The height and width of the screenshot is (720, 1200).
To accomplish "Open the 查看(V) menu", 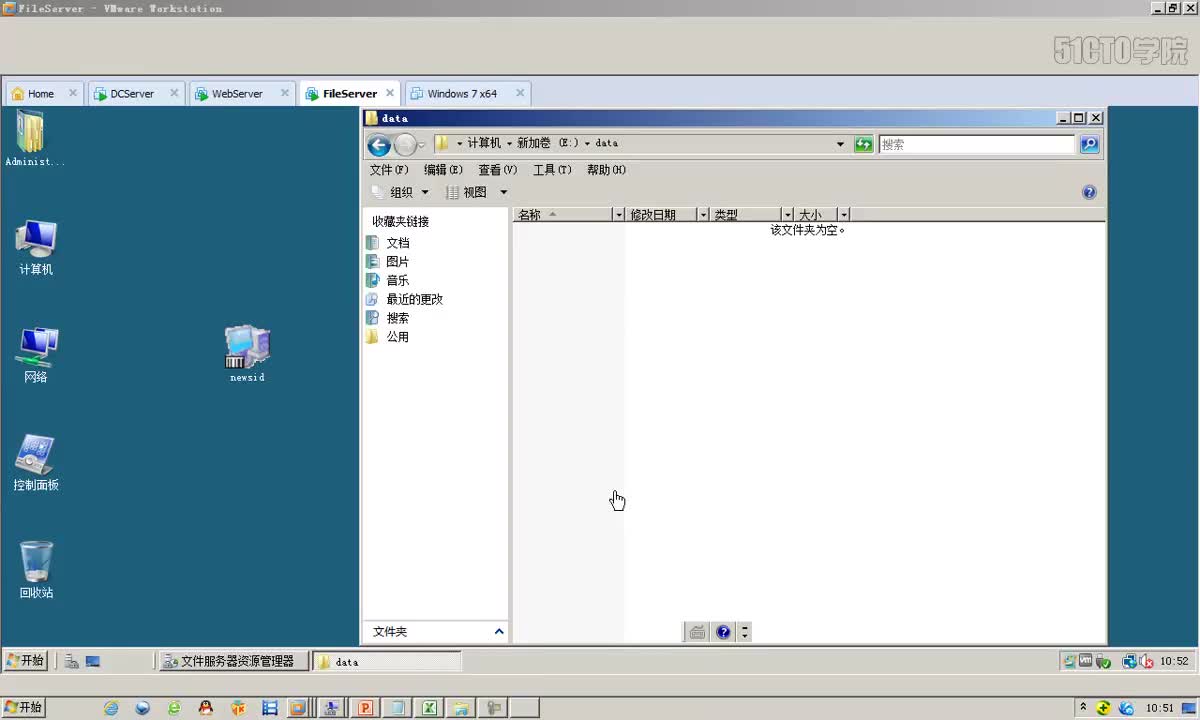I will click(497, 170).
